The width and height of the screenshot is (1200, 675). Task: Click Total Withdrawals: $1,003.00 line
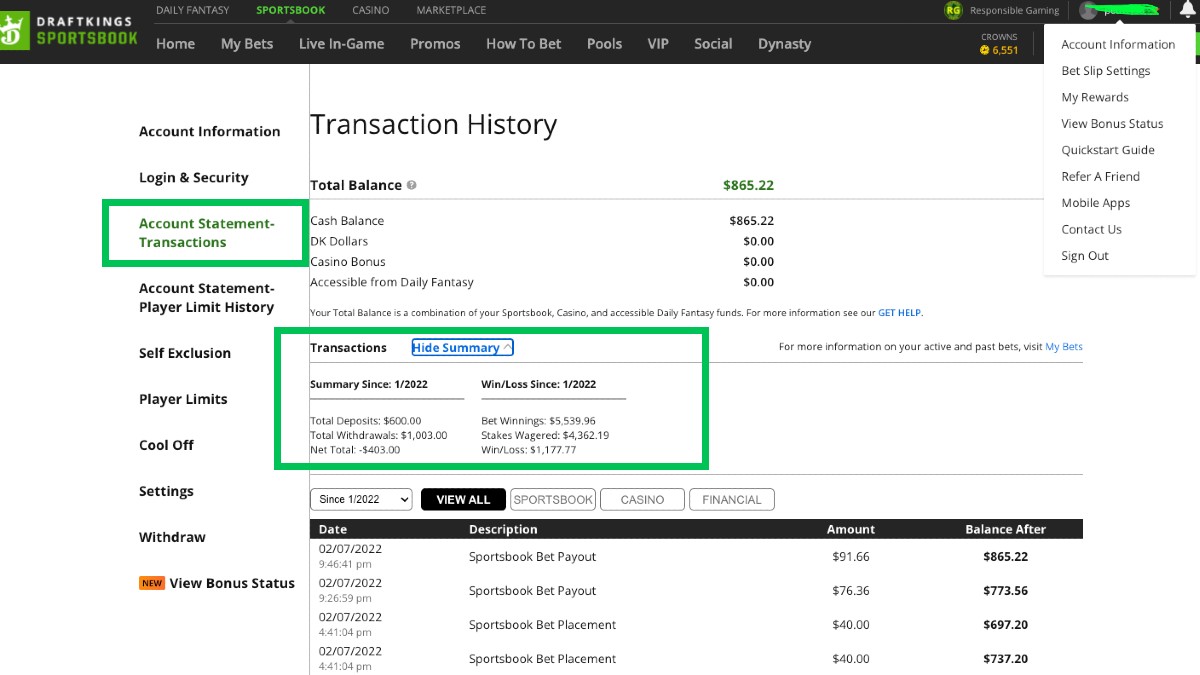pyautogui.click(x=379, y=435)
